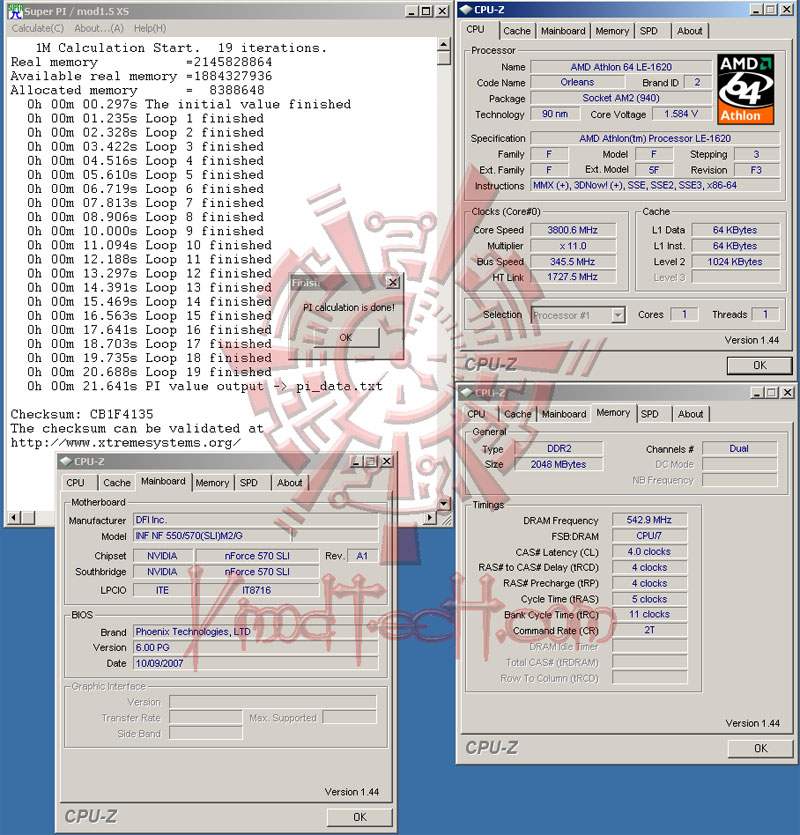Click the Manufacturer DFI Inc. field
The width and height of the screenshot is (800, 835).
255,520
